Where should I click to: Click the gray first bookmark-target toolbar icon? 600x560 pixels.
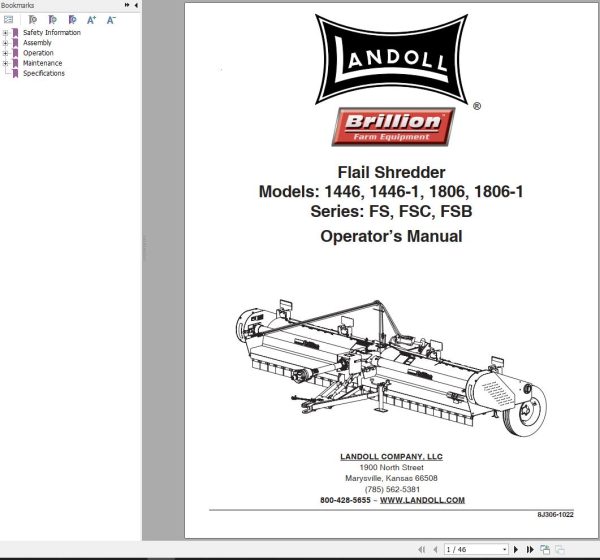[x=33, y=20]
